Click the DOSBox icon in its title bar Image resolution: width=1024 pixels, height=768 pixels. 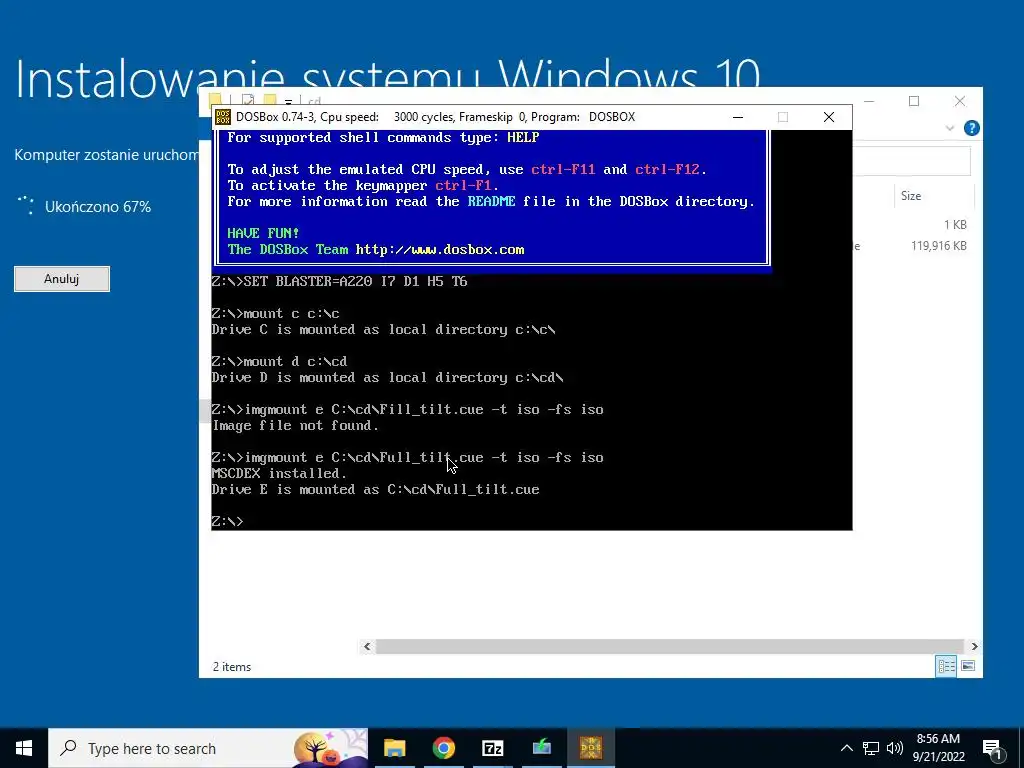(223, 117)
